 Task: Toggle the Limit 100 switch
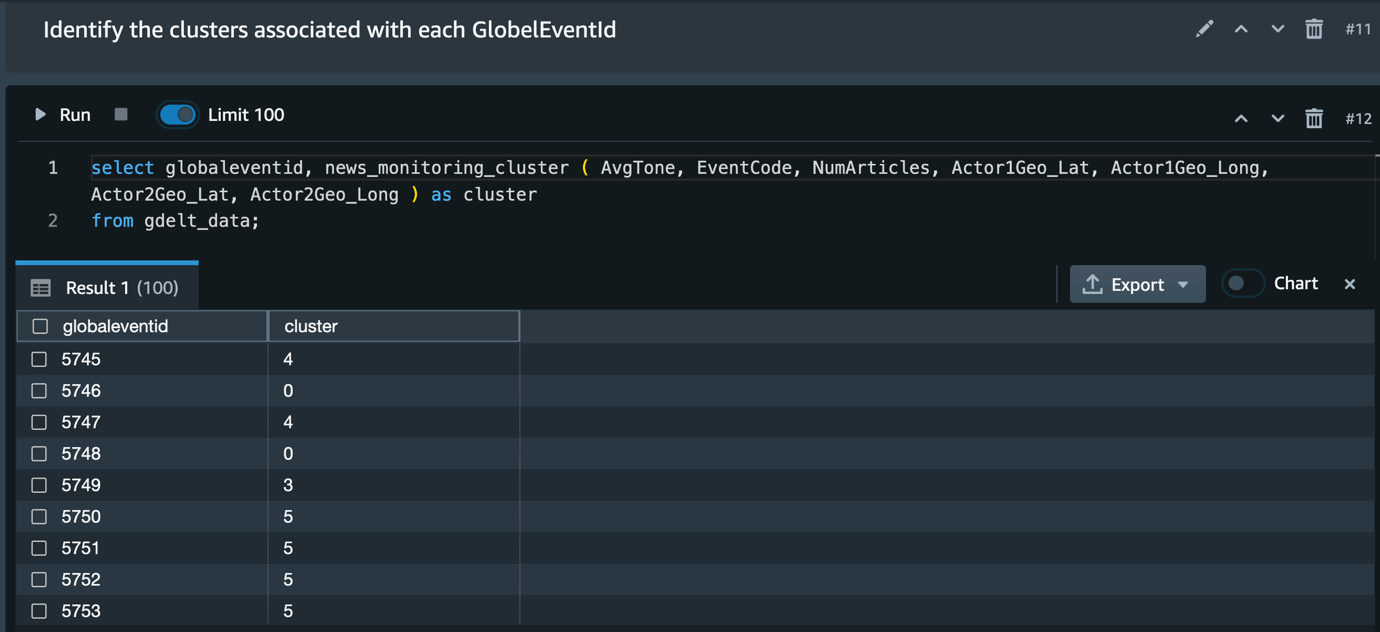point(177,115)
